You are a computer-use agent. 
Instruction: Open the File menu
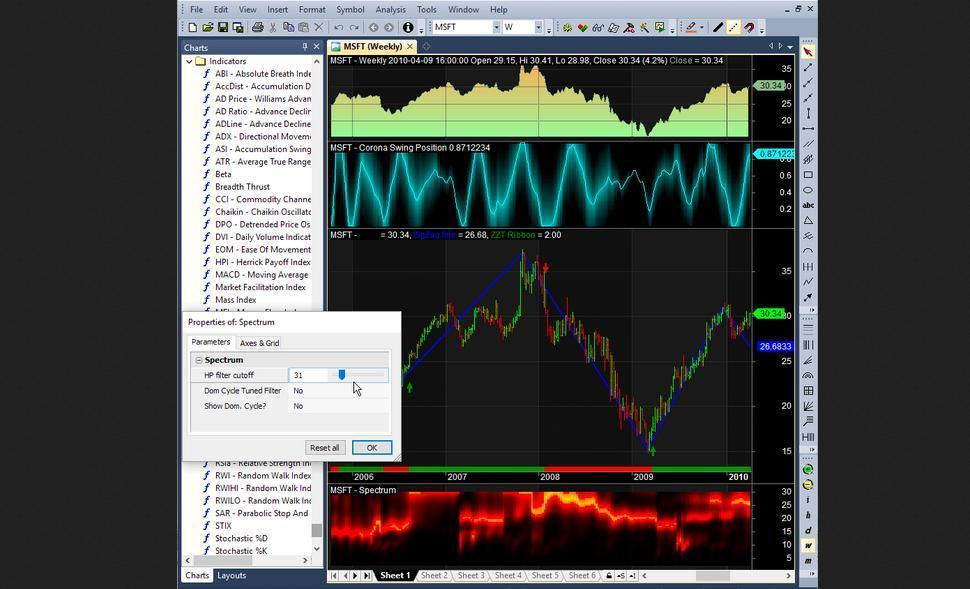[x=196, y=10]
